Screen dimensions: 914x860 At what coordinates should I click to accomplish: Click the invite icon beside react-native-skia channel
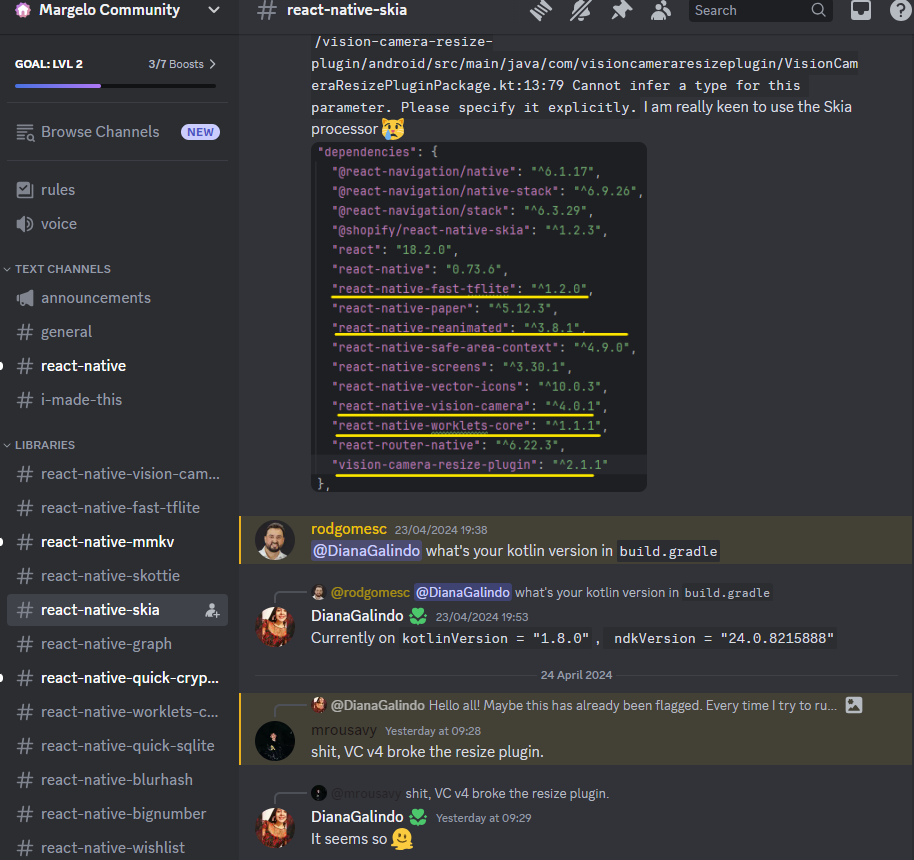click(211, 610)
